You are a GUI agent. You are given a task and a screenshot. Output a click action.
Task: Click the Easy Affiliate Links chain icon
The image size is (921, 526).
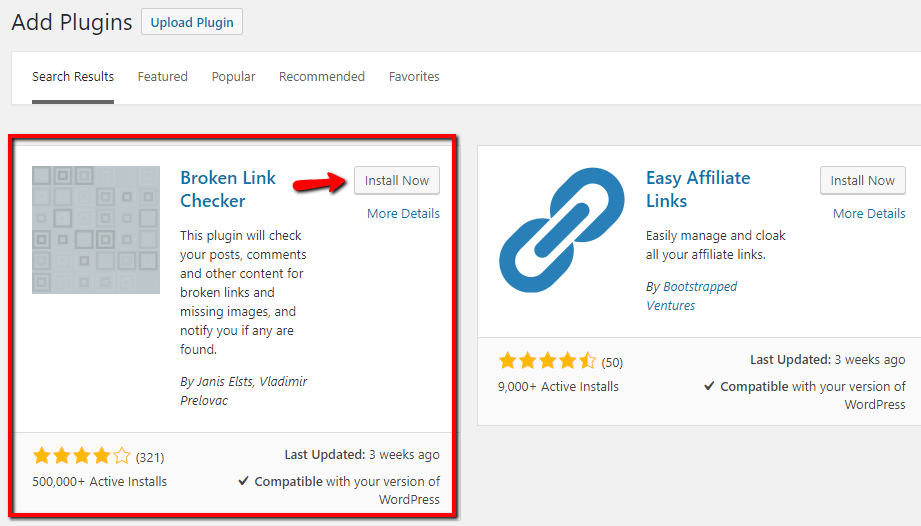point(562,230)
